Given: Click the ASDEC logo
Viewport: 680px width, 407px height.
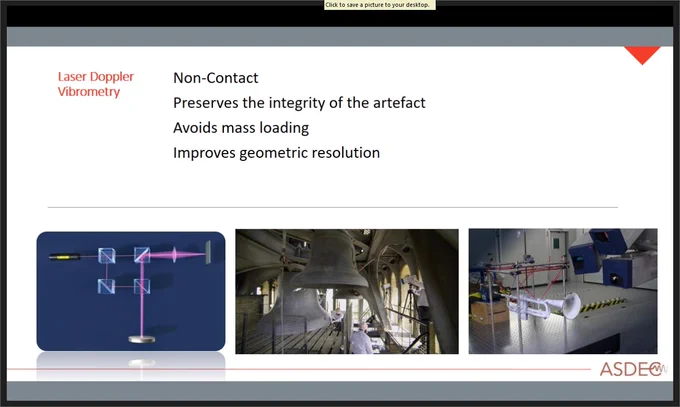Looking at the screenshot, I should 633,369.
